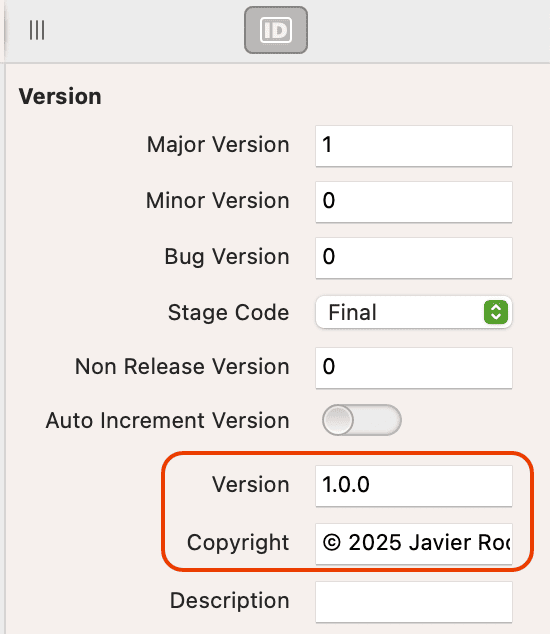Select the ID attributes inspector icon
The width and height of the screenshot is (550, 634).
coord(276,30)
